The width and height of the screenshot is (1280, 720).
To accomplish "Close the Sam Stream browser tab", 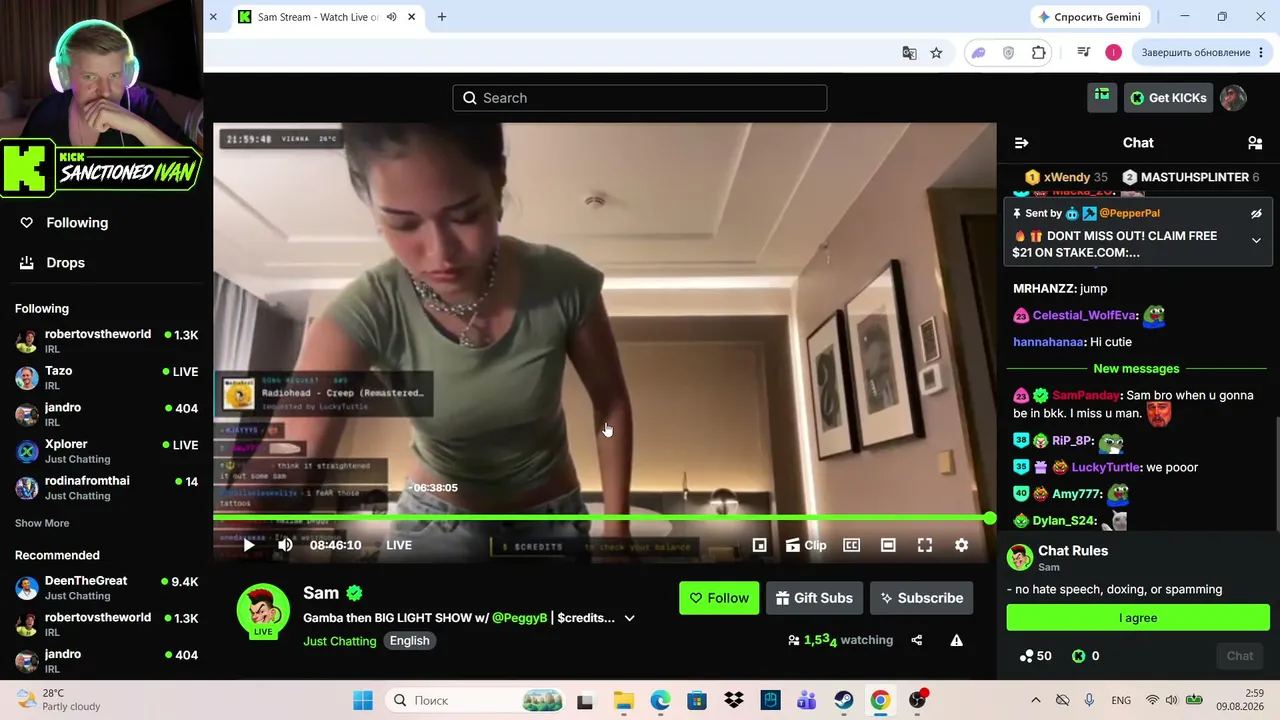I will pos(411,17).
